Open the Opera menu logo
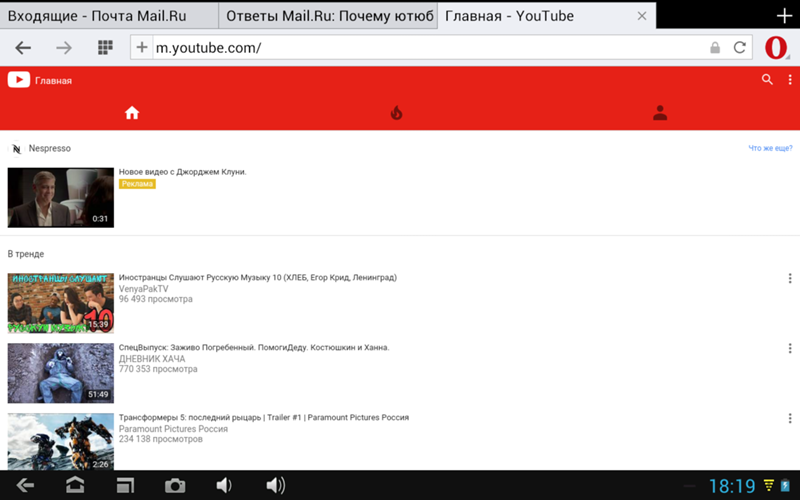 coord(776,47)
